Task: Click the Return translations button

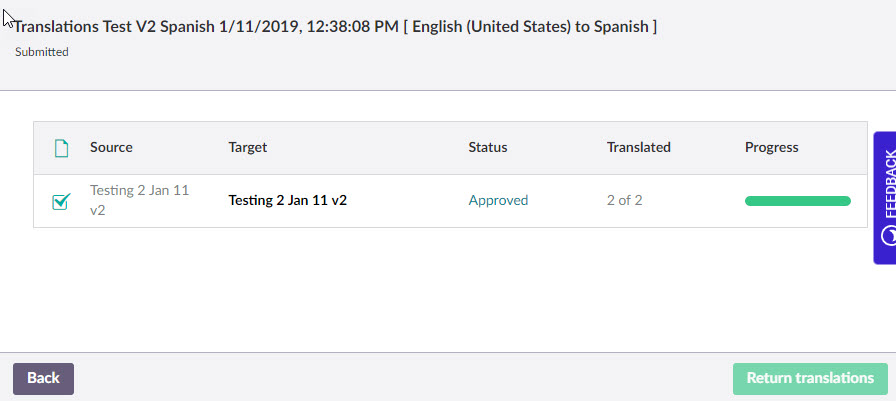Action: tap(810, 379)
